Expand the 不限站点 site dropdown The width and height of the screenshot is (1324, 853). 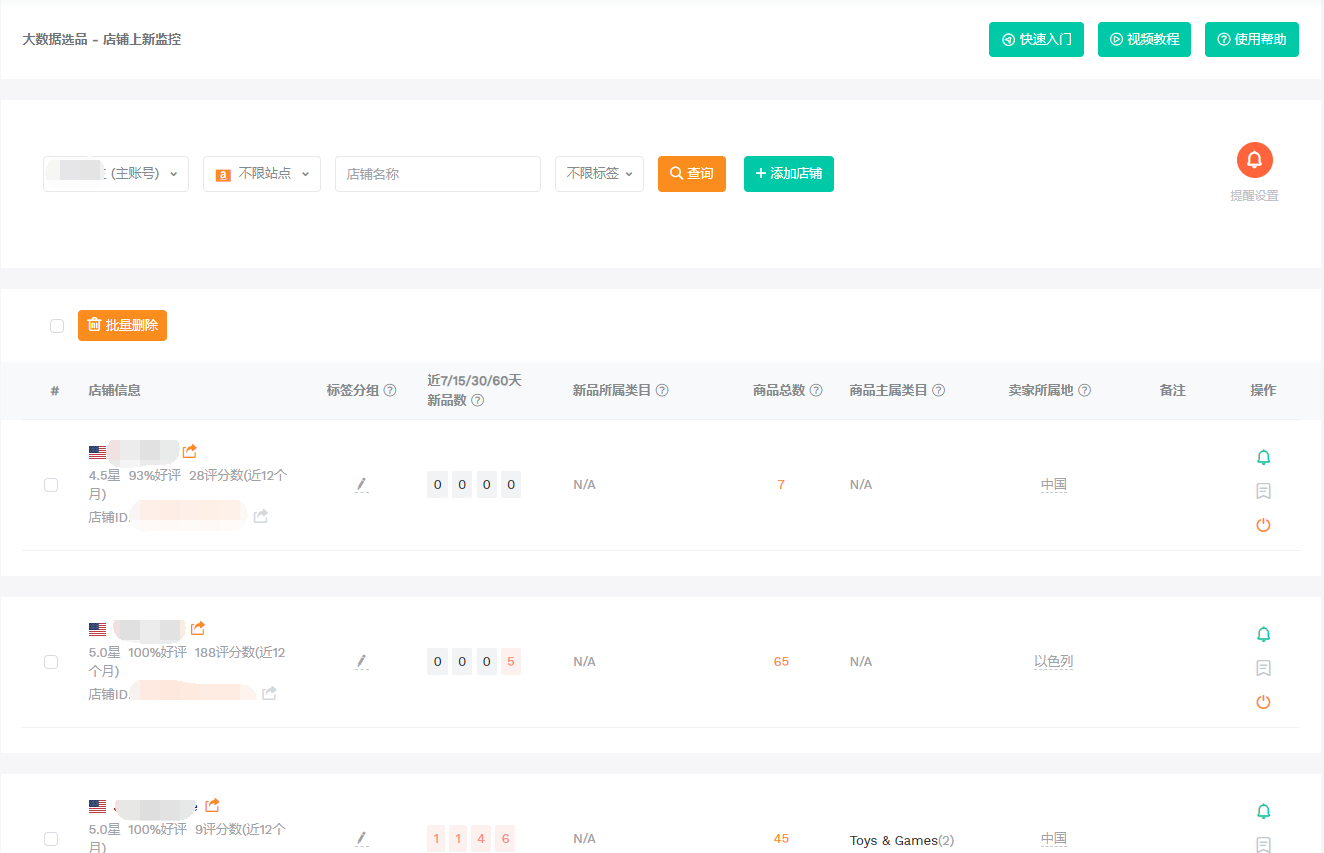coord(262,174)
